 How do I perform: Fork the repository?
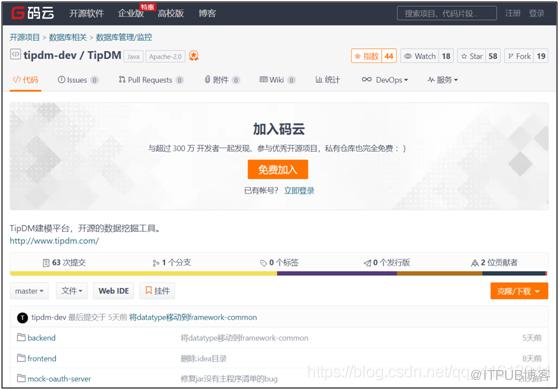click(519, 56)
